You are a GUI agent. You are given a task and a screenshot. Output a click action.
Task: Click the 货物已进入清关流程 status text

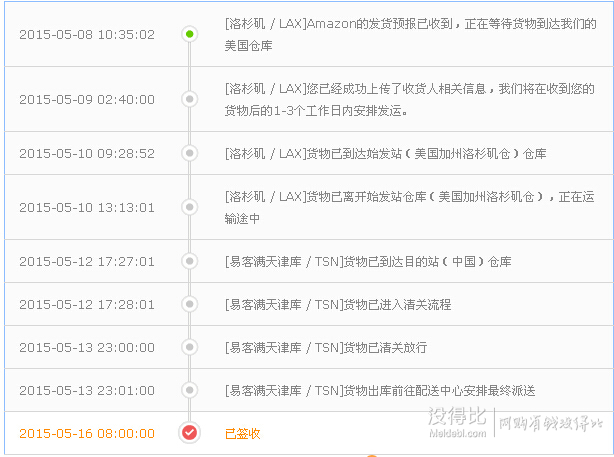[338, 305]
